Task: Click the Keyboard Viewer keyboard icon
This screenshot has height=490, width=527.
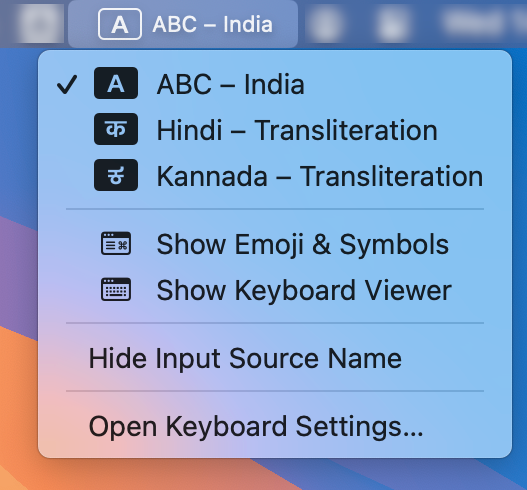Action: tap(116, 289)
